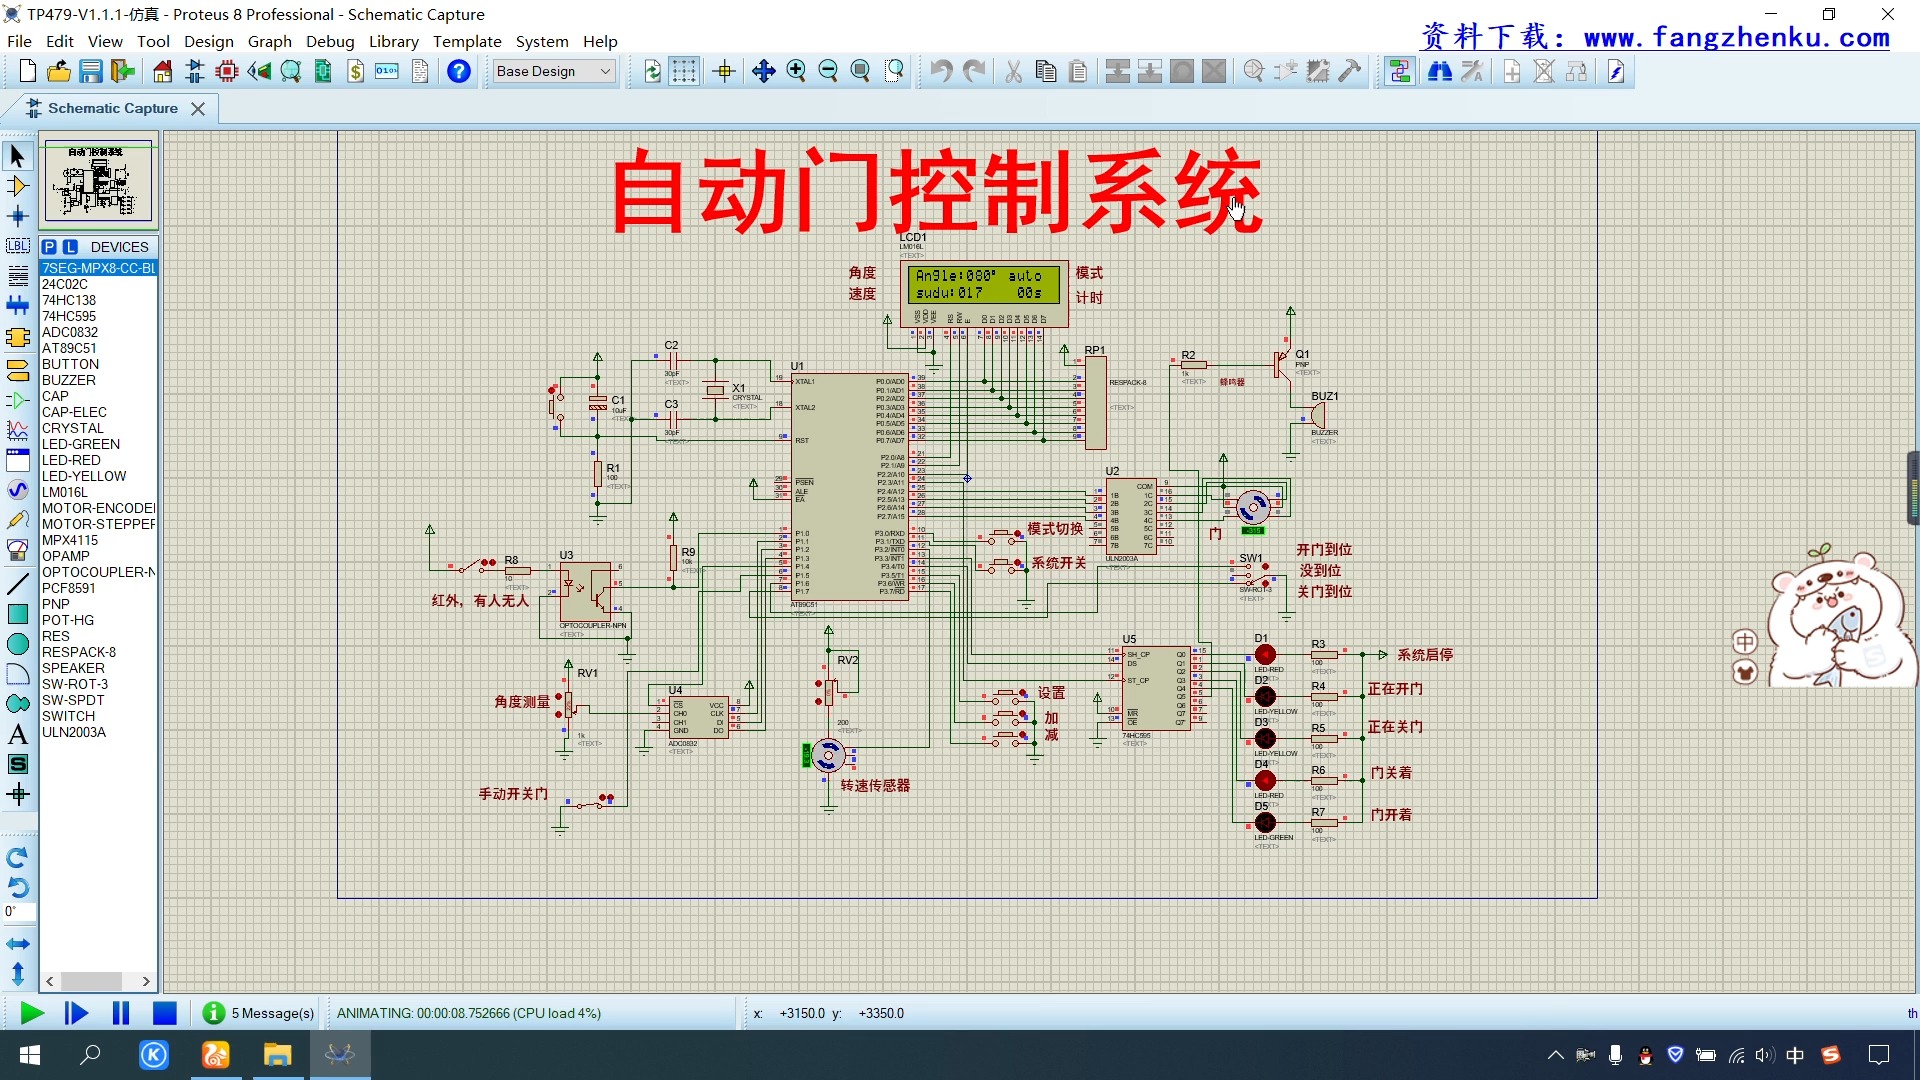Screen dimensions: 1920x1080
Task: Stop the simulation
Action: tap(165, 1013)
